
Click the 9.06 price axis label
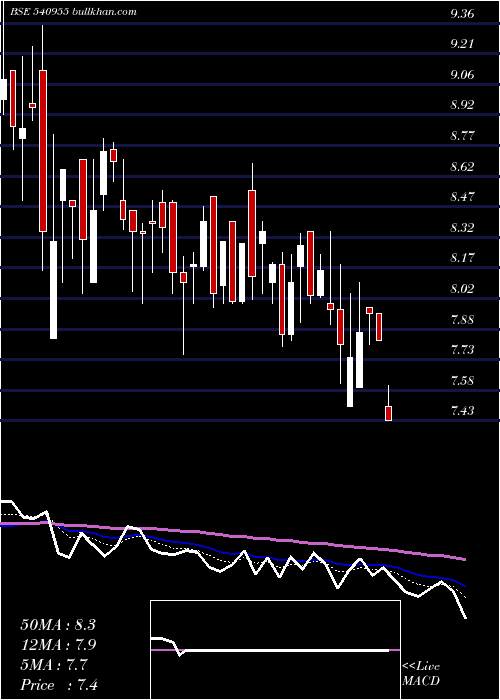462,75
